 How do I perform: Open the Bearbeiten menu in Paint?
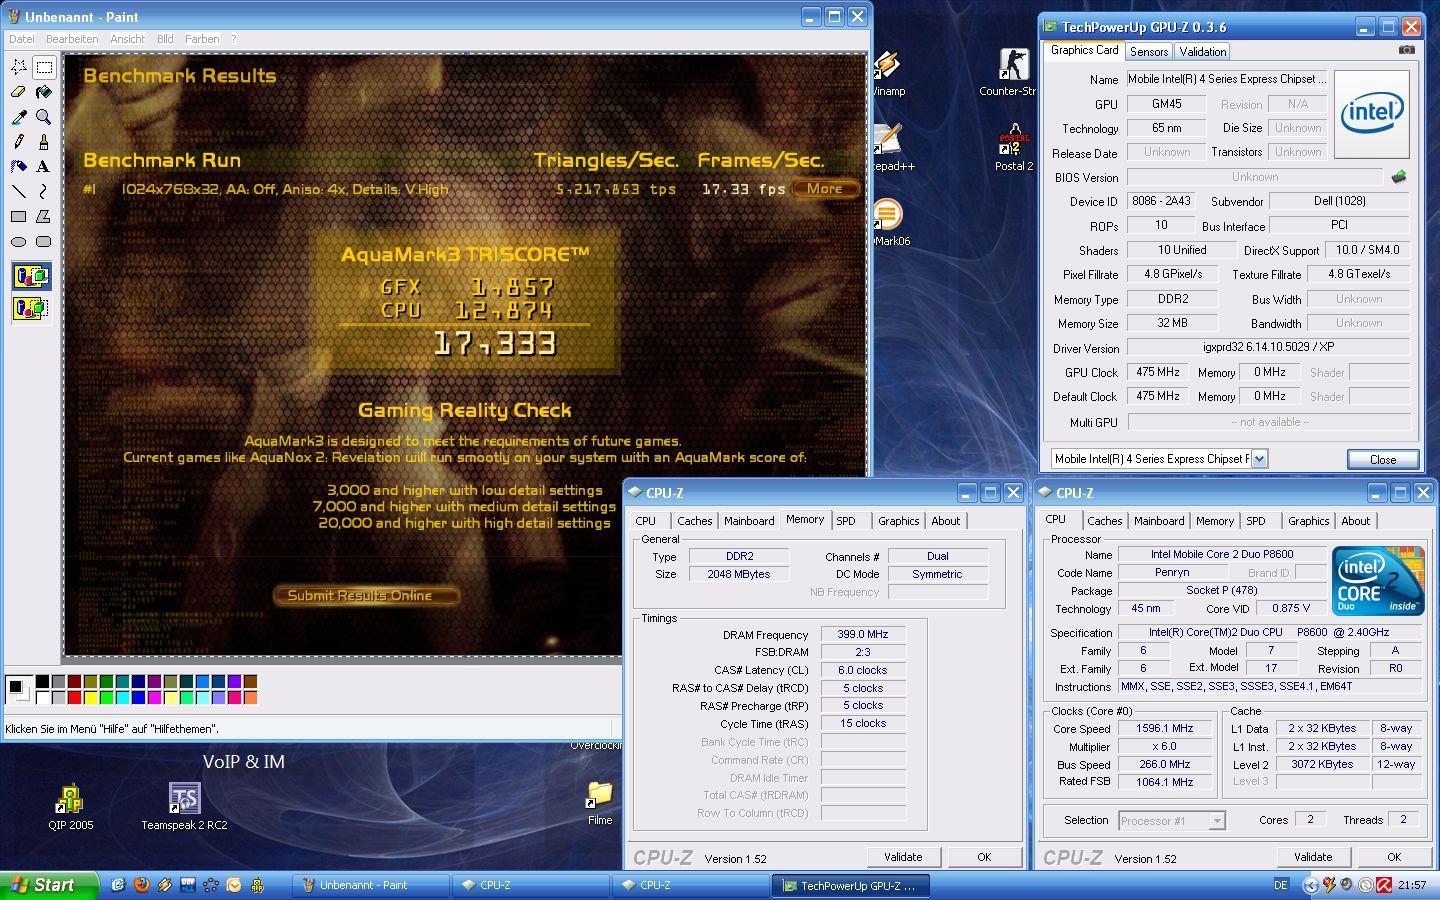[72, 39]
